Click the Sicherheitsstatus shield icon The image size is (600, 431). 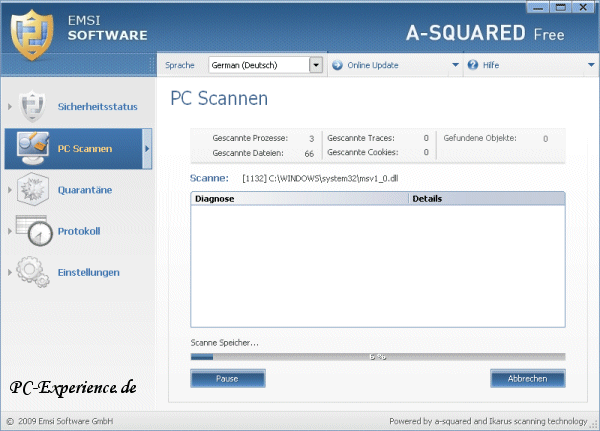click(34, 106)
